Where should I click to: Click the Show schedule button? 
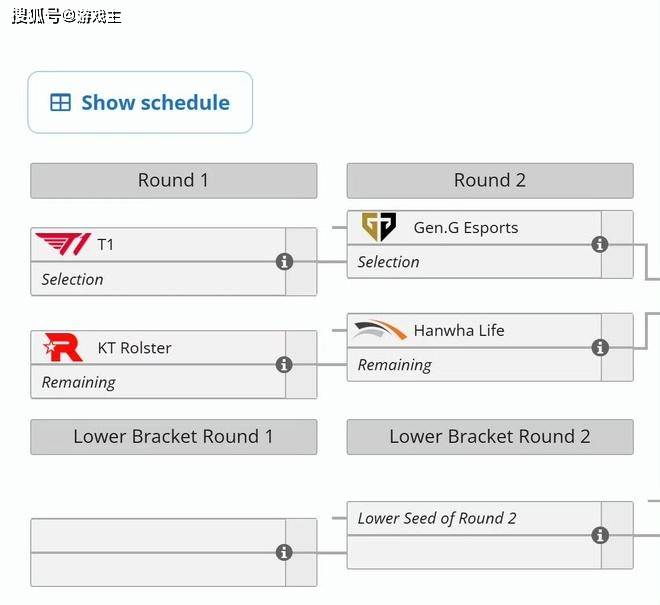click(x=140, y=102)
